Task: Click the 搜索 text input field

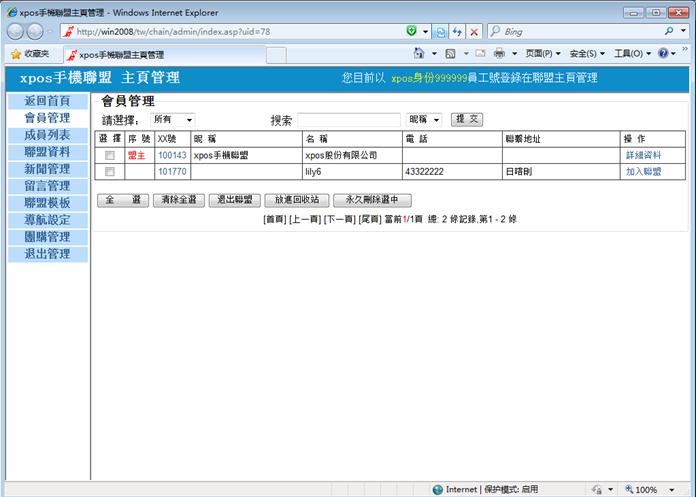Action: [348, 120]
